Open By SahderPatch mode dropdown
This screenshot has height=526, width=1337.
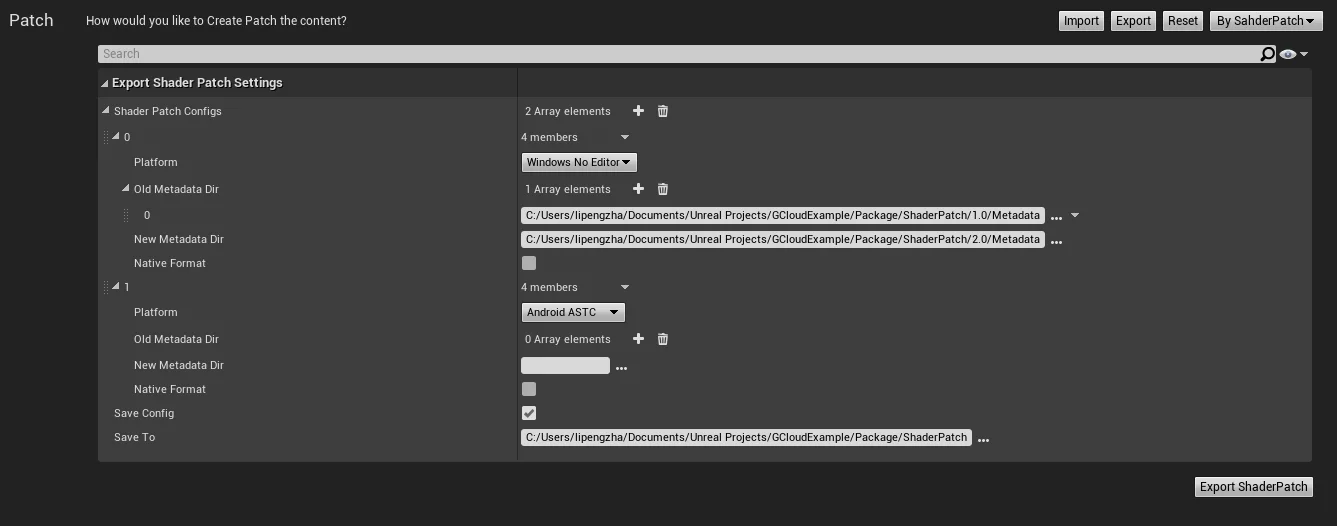click(x=1264, y=21)
